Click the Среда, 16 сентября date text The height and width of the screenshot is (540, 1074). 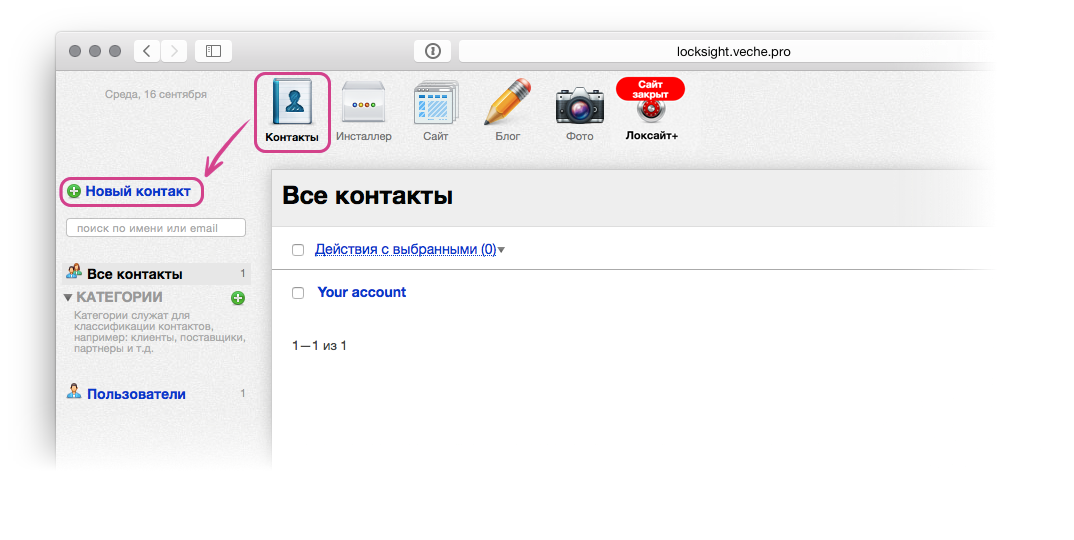155,94
